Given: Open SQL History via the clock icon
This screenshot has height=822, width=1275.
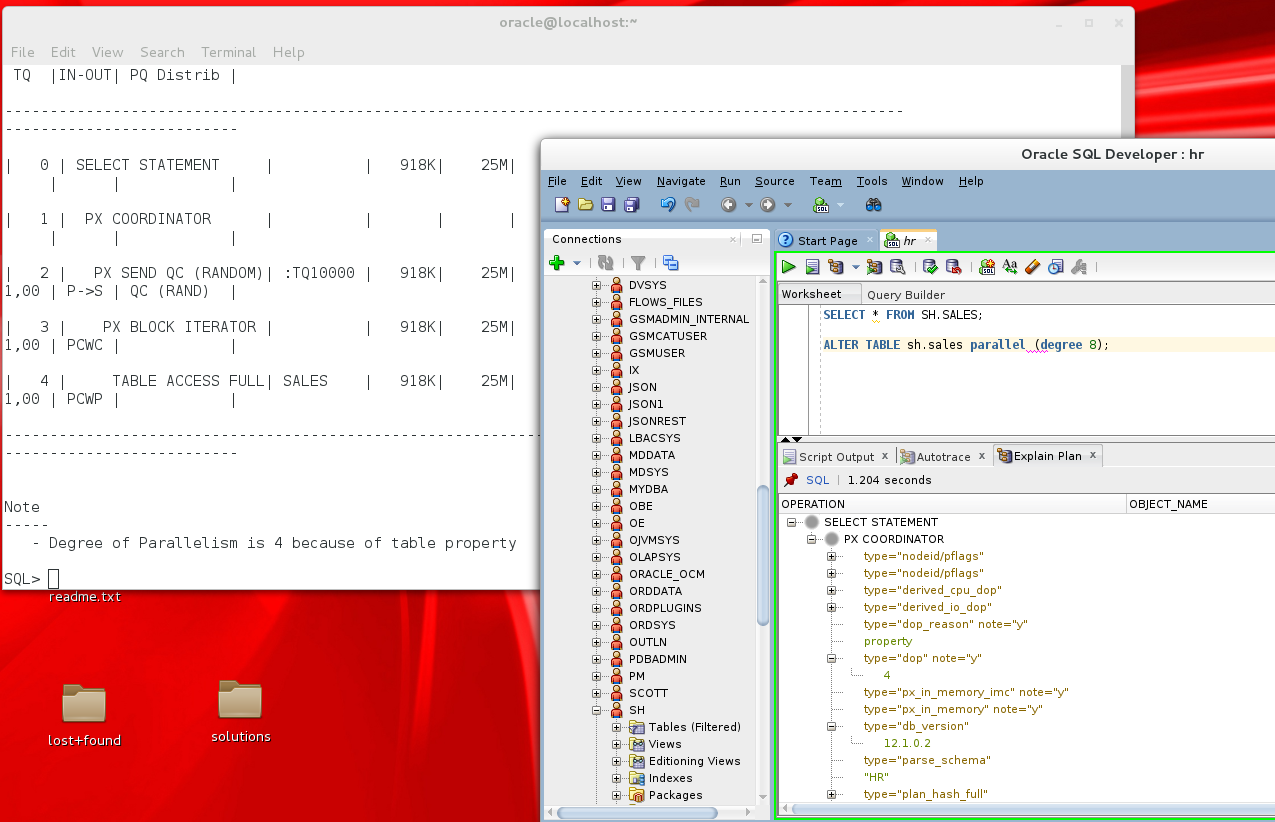Looking at the screenshot, I should pyautogui.click(x=1054, y=266).
